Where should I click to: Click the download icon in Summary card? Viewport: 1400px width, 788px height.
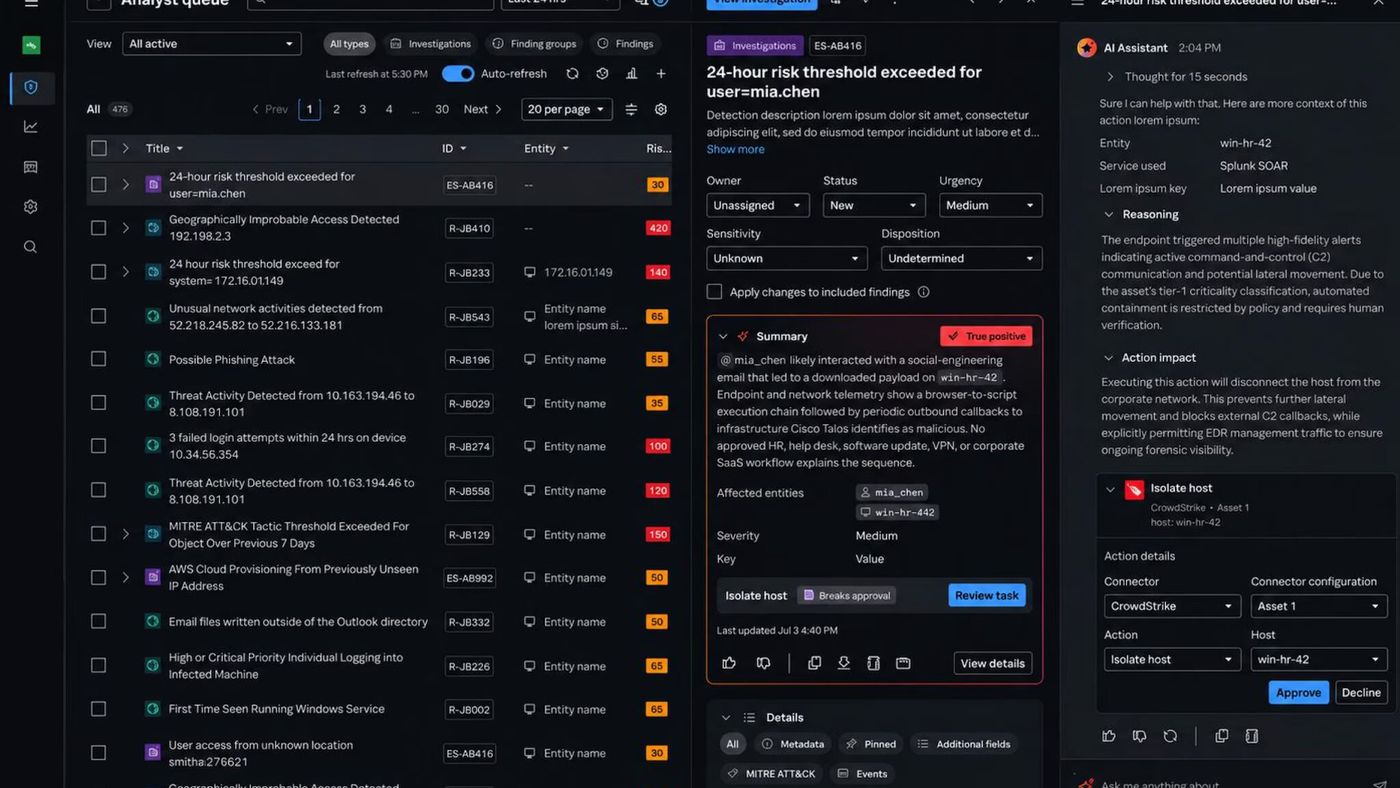(844, 663)
